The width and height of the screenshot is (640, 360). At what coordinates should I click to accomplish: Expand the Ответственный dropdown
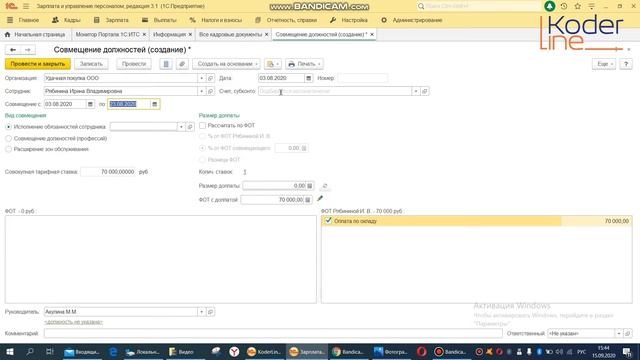click(619, 333)
